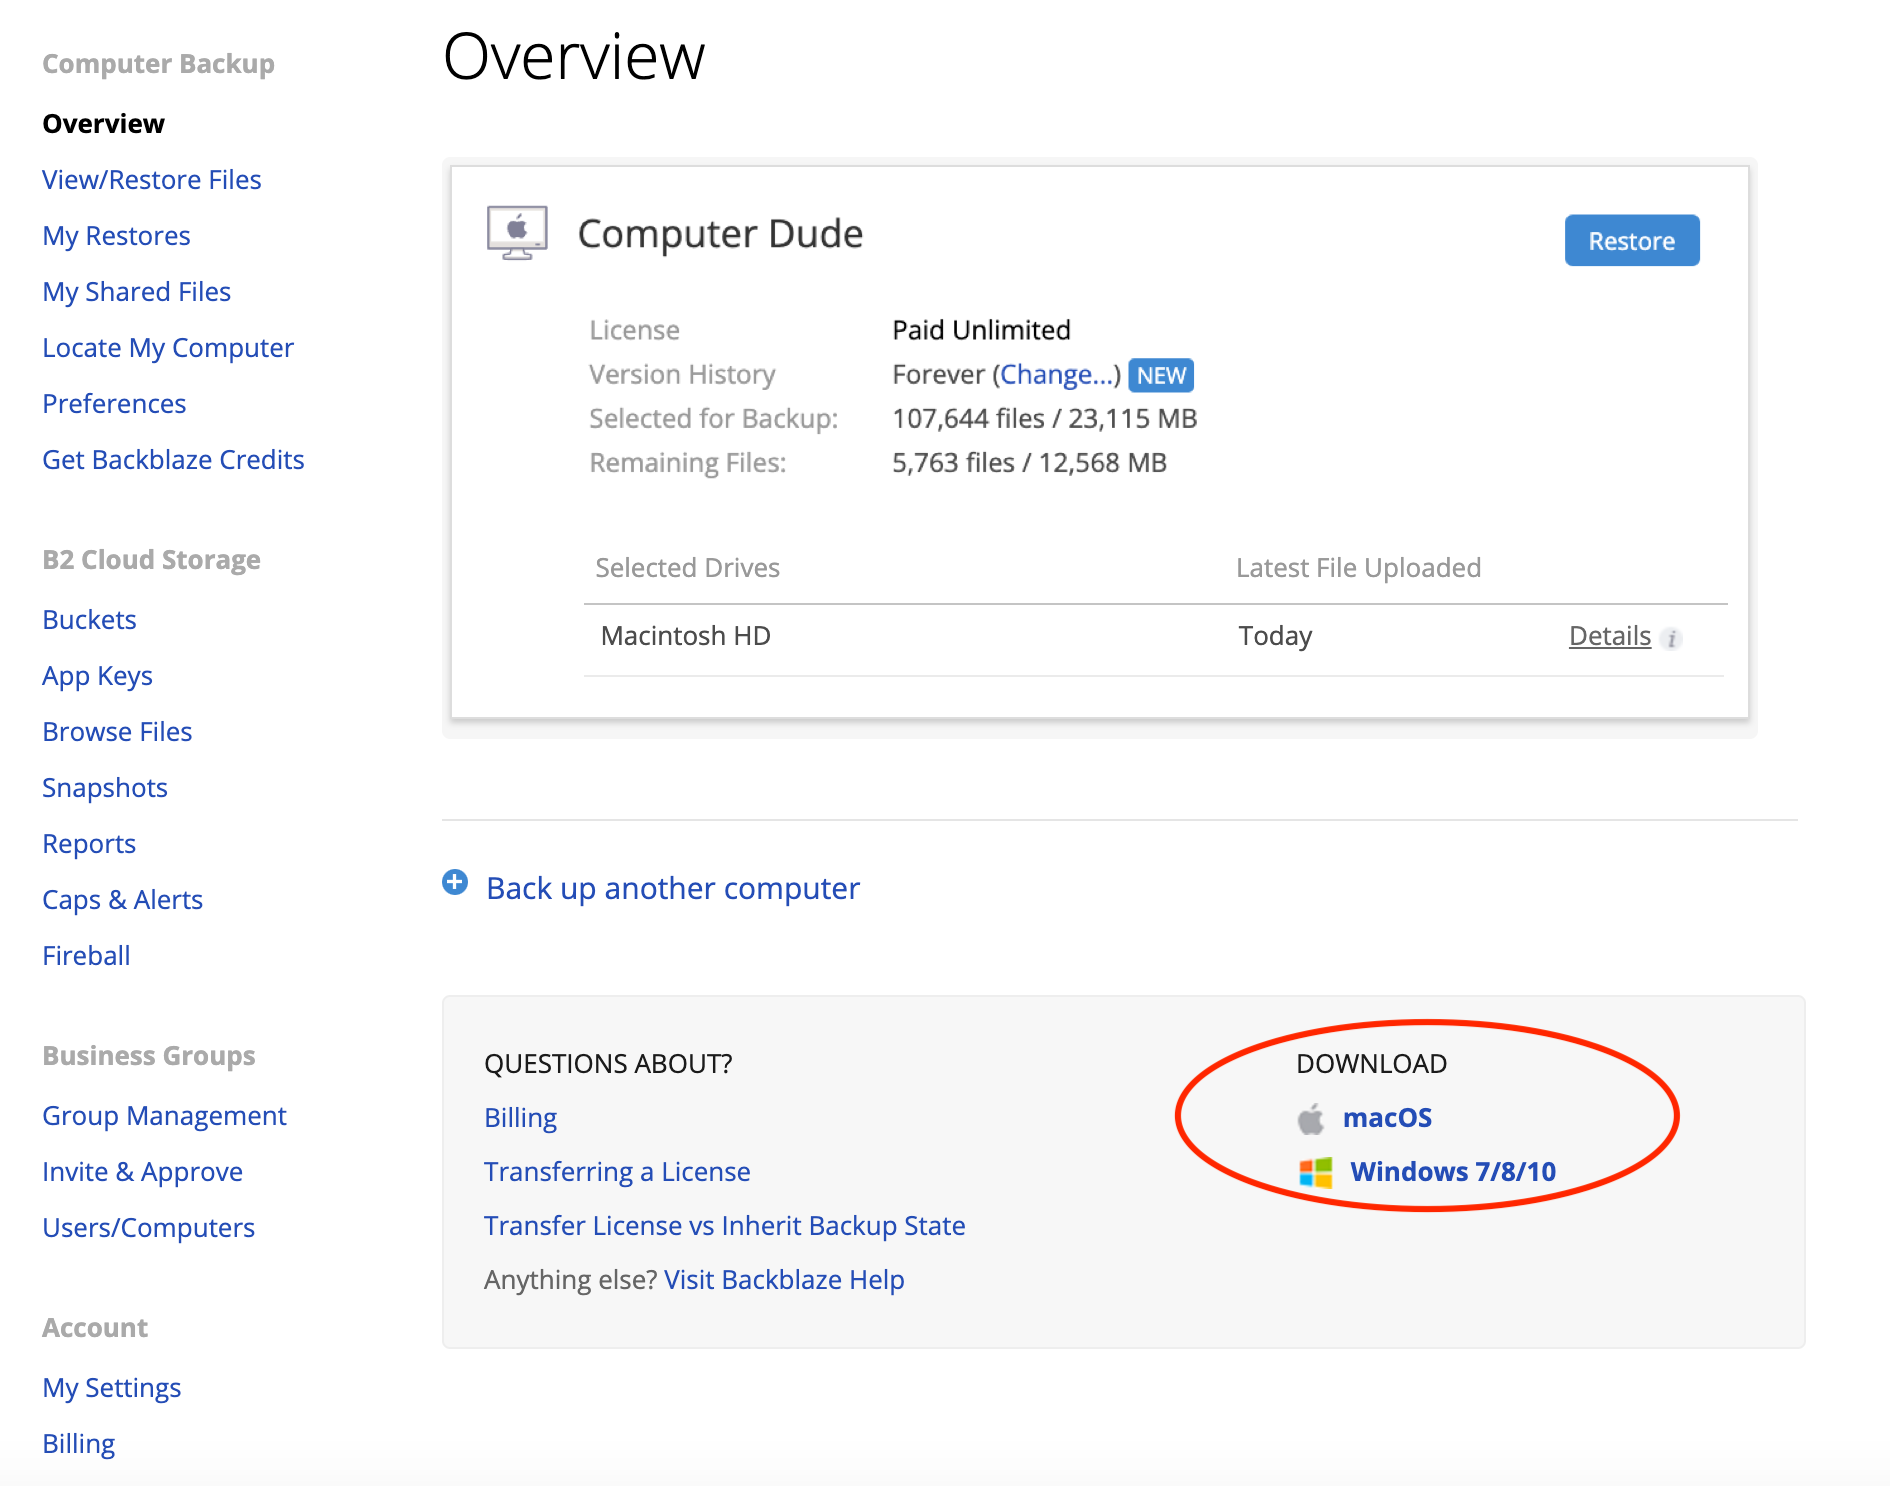The height and width of the screenshot is (1486, 1890).
Task: Click the Mac computer icon beside Computer Dude
Action: (x=517, y=232)
